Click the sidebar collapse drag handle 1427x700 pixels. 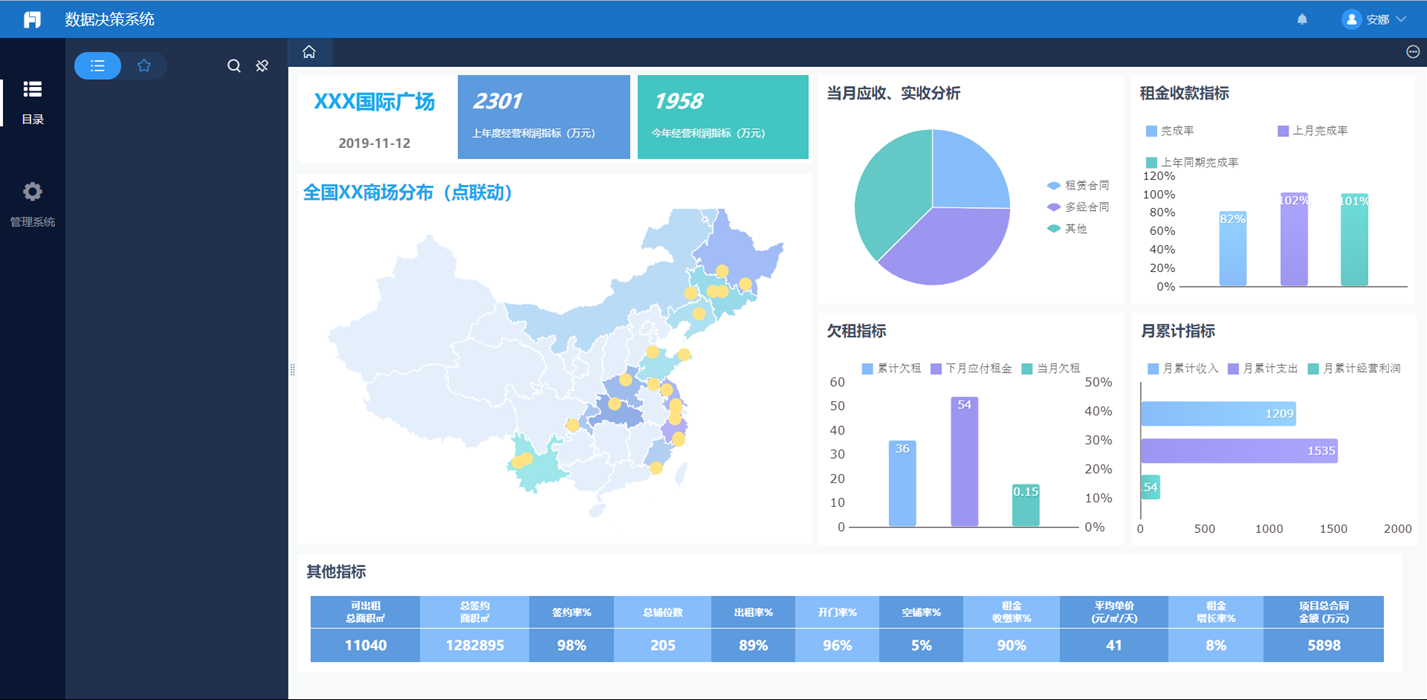pyautogui.click(x=292, y=370)
